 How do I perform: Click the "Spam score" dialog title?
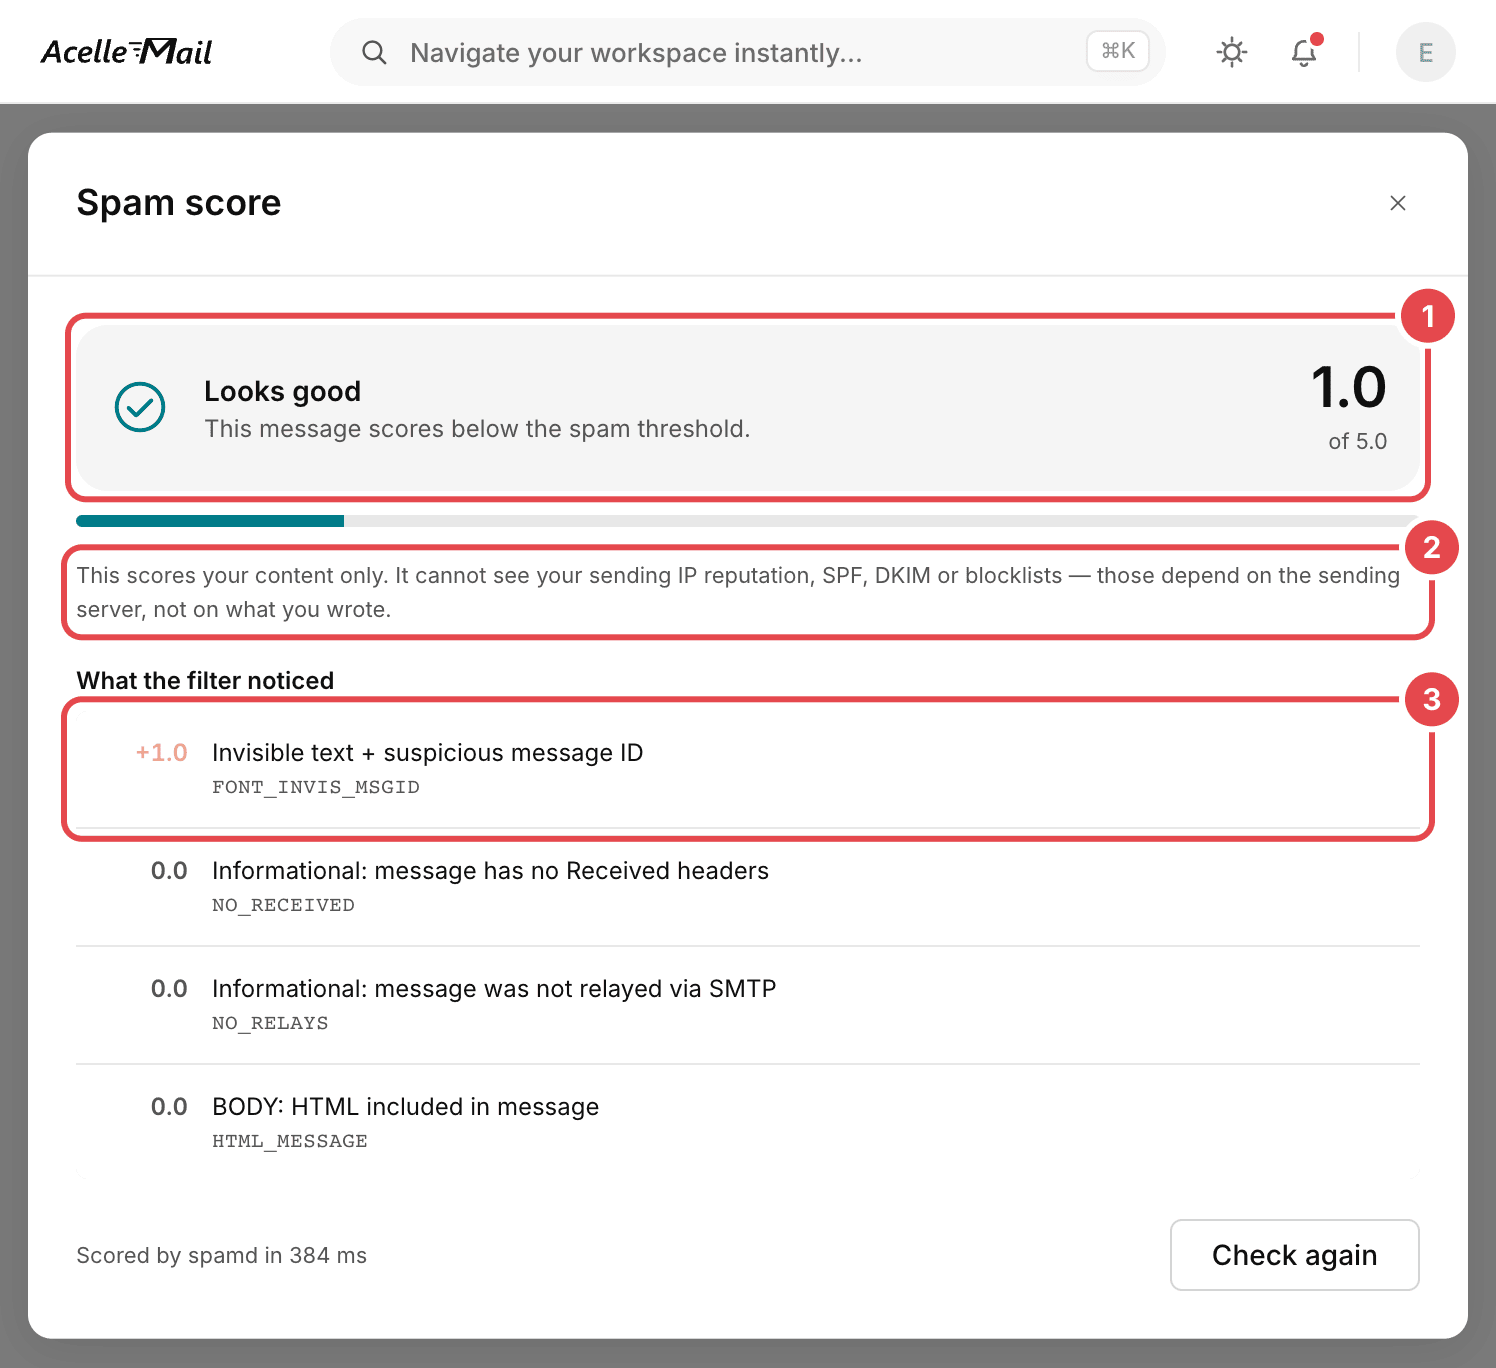coord(179,203)
